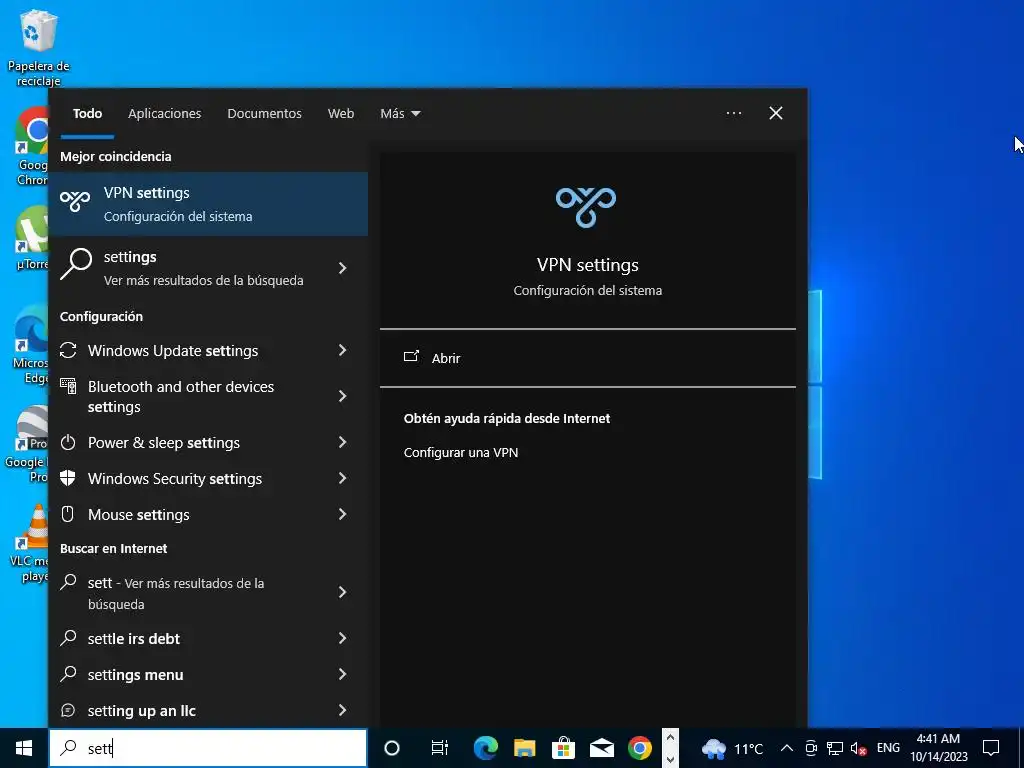Open the VPN settings best match result

pyautogui.click(x=208, y=204)
